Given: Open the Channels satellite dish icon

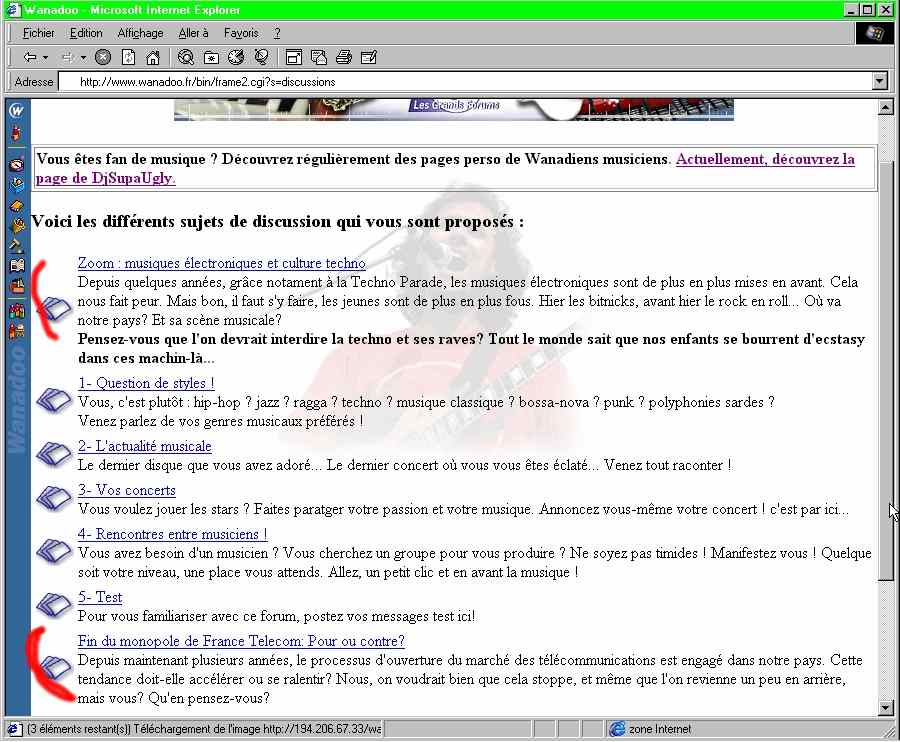Looking at the screenshot, I should (x=262, y=57).
